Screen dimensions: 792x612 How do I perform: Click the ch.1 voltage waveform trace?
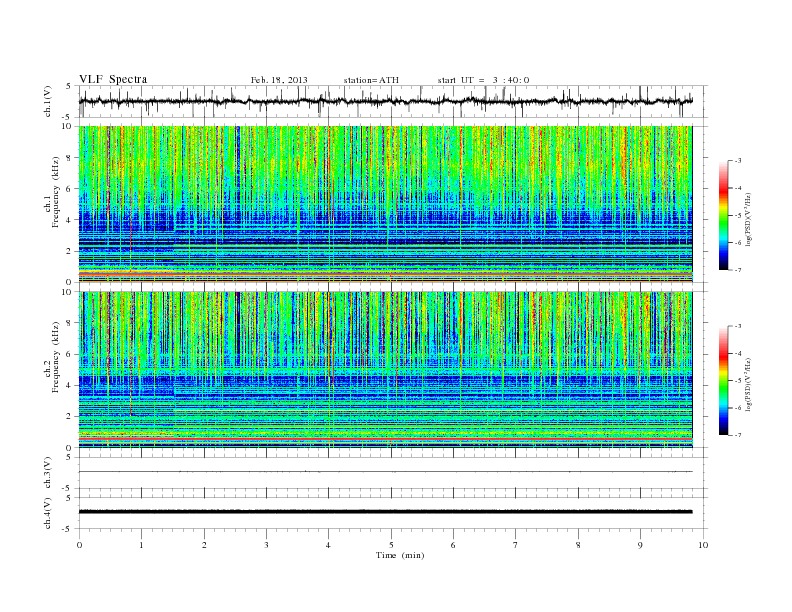(x=385, y=101)
